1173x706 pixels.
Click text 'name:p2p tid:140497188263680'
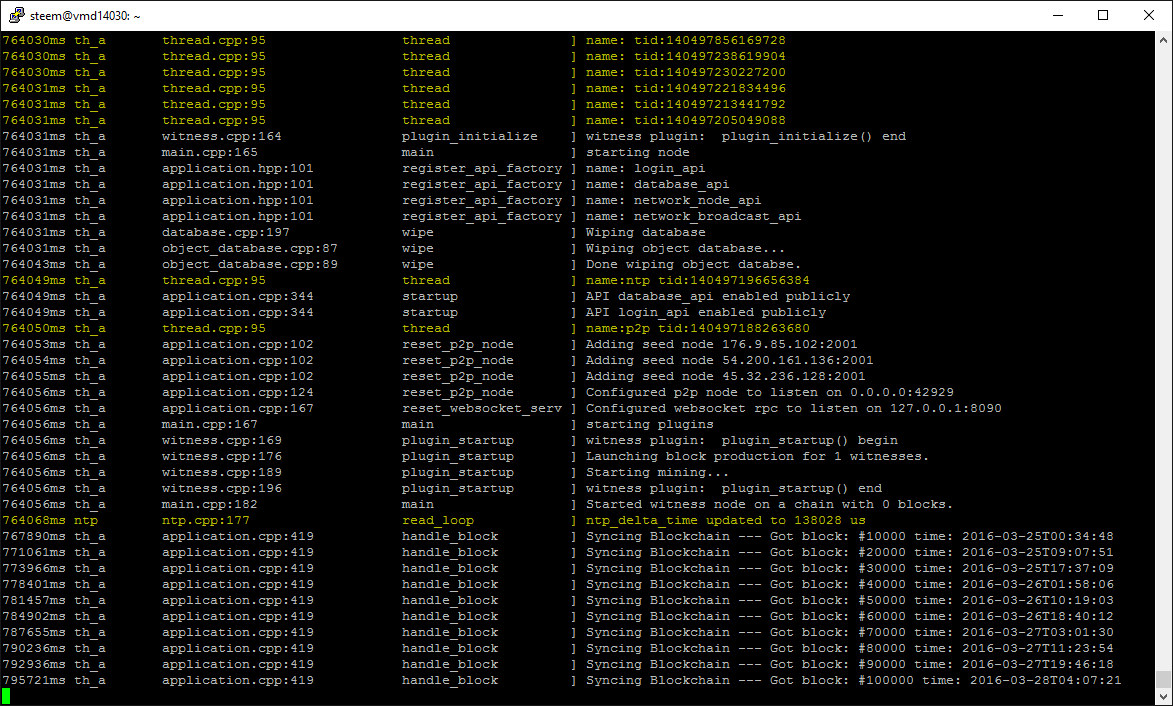[698, 328]
